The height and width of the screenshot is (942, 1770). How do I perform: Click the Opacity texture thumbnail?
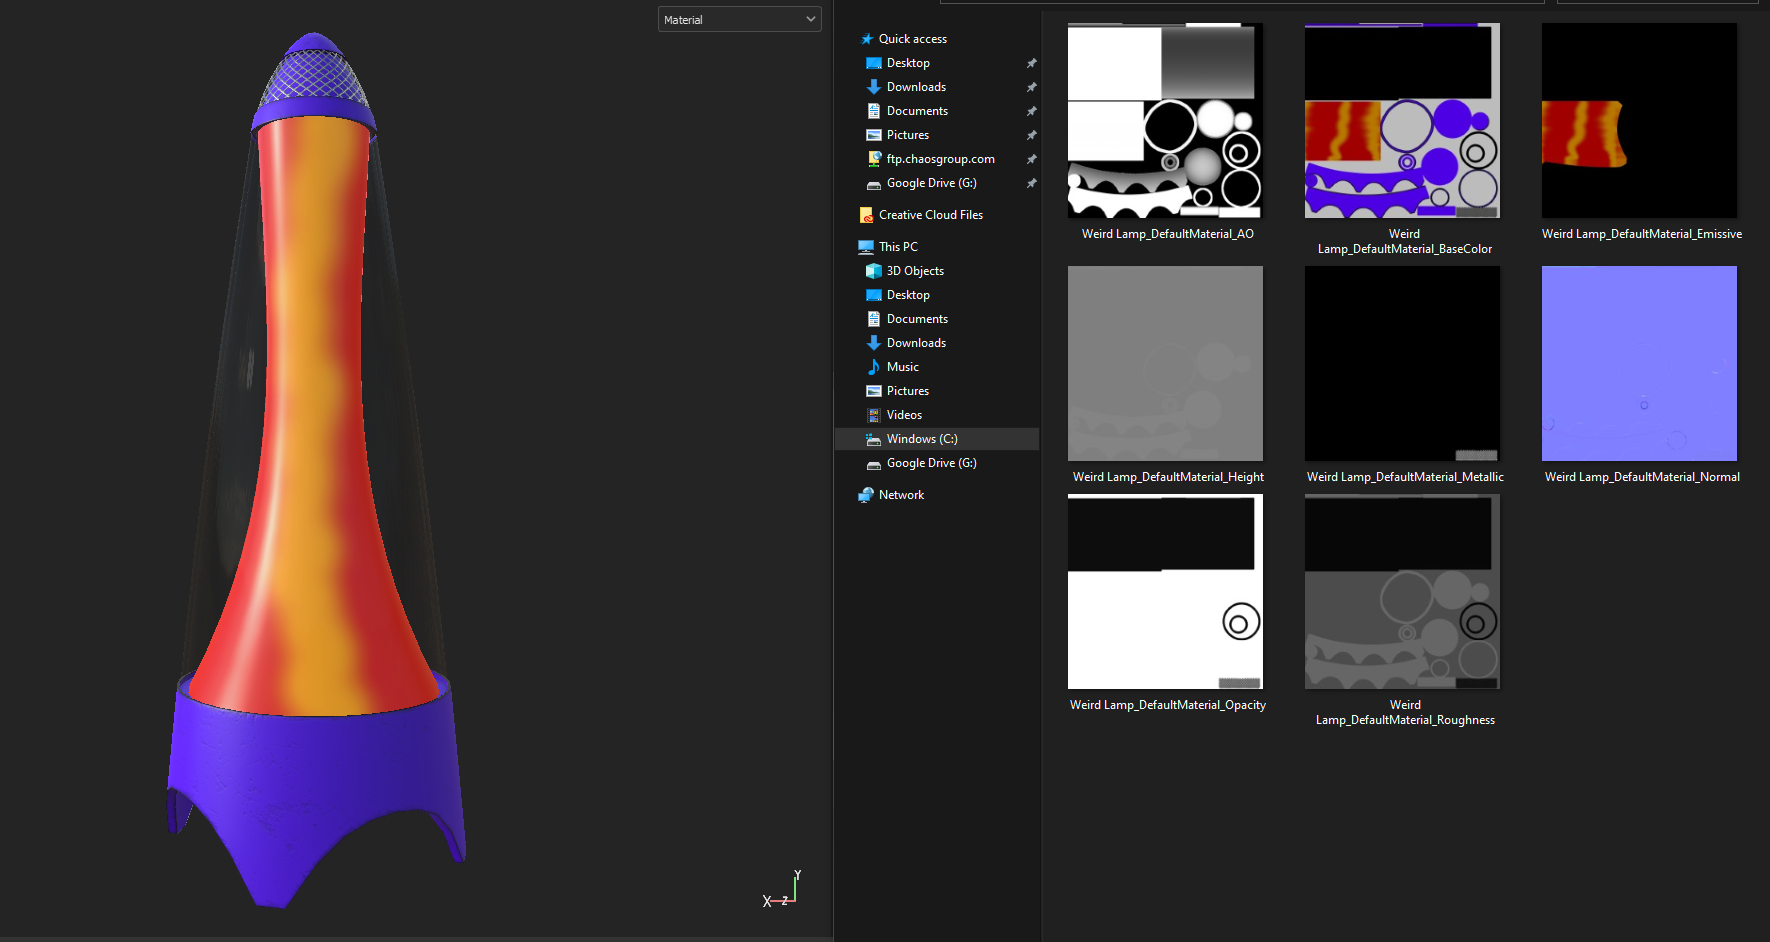(1165, 592)
